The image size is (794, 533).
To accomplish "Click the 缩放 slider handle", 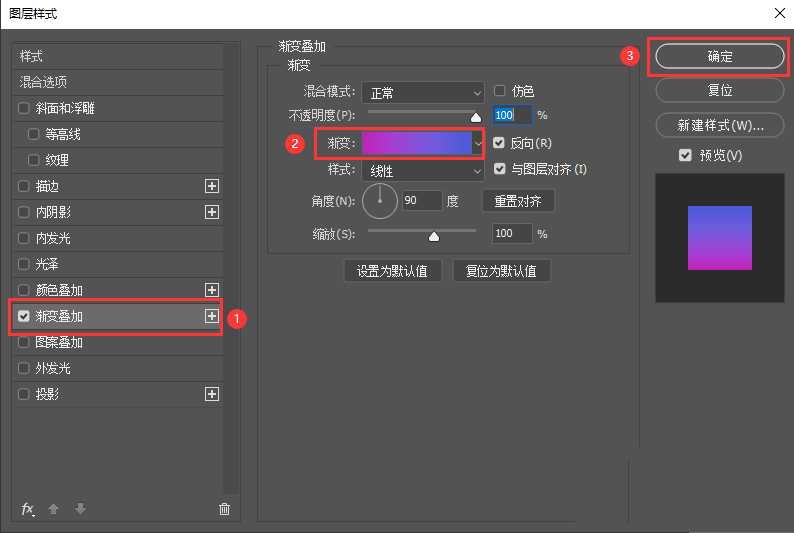I will 433,236.
